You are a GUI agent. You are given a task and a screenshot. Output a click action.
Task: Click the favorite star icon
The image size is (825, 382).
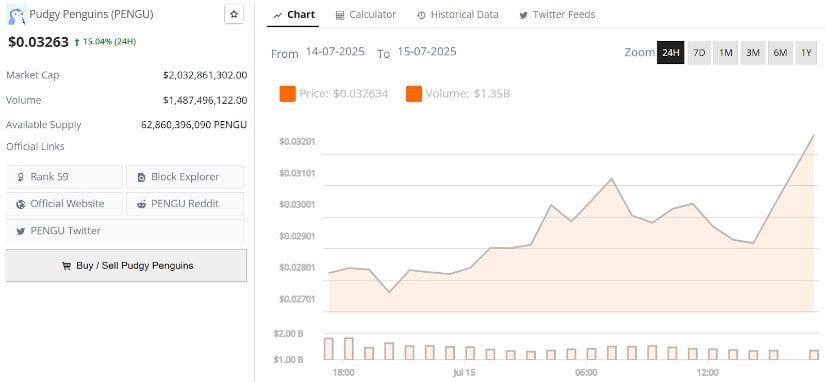[x=234, y=14]
